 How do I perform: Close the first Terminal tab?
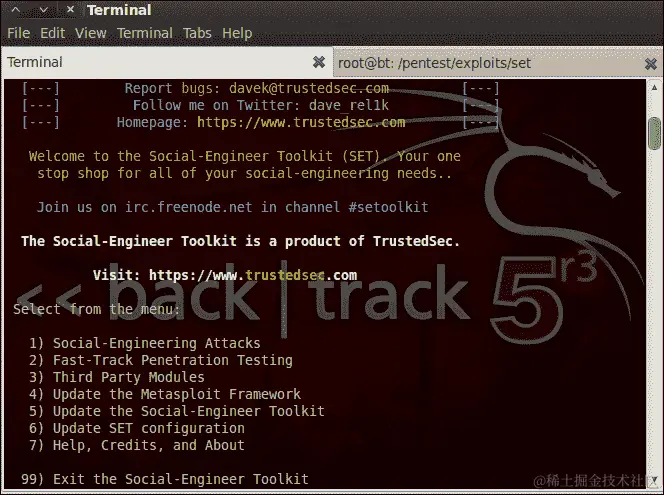click(x=319, y=62)
